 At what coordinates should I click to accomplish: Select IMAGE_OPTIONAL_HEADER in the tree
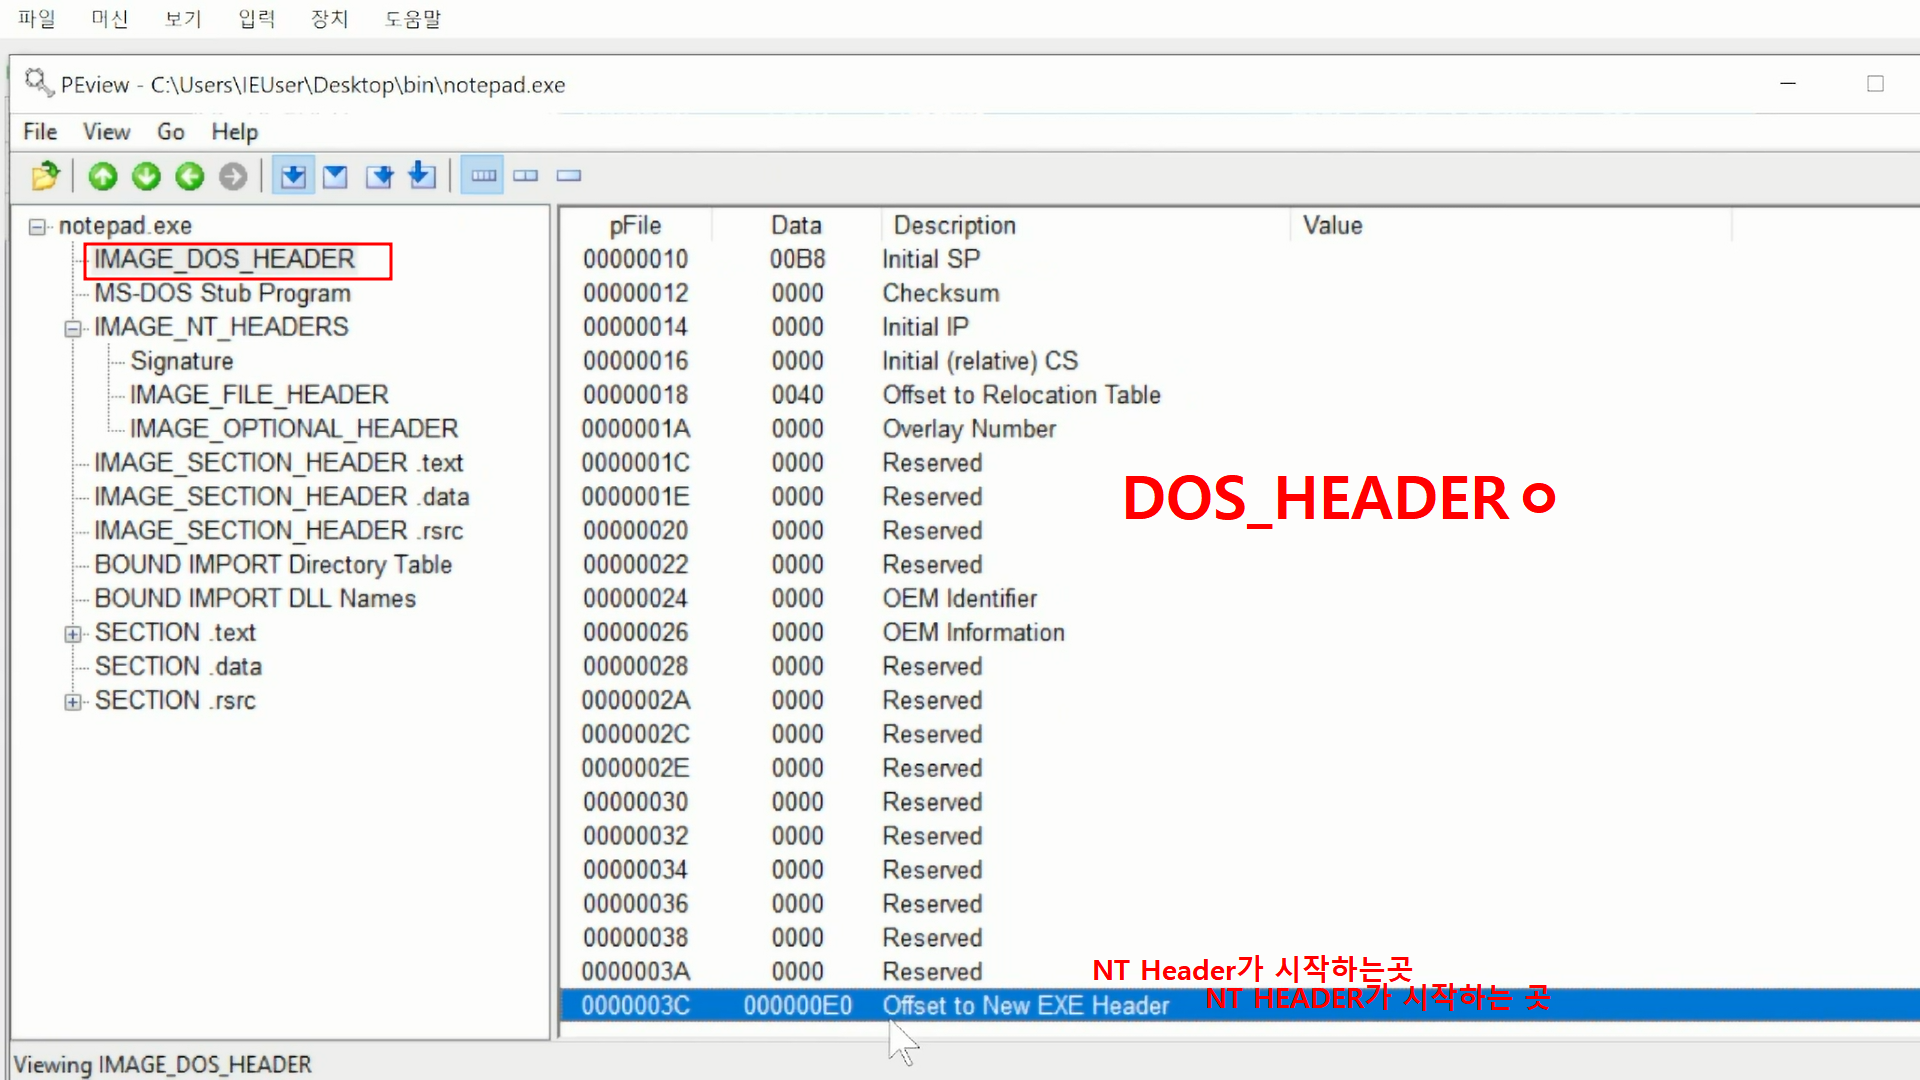294,430
